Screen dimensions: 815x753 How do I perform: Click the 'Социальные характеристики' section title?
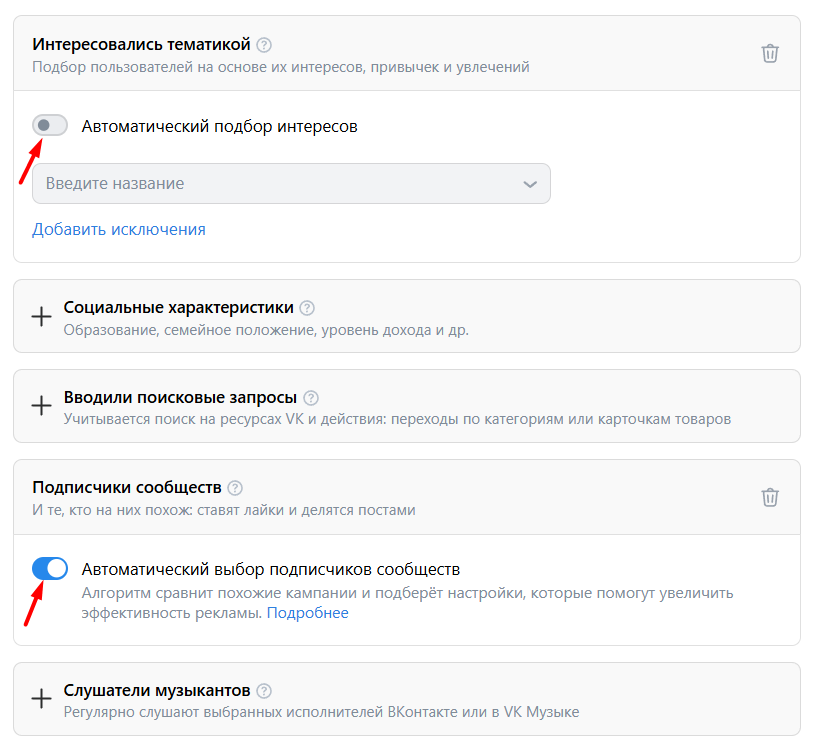pos(179,308)
